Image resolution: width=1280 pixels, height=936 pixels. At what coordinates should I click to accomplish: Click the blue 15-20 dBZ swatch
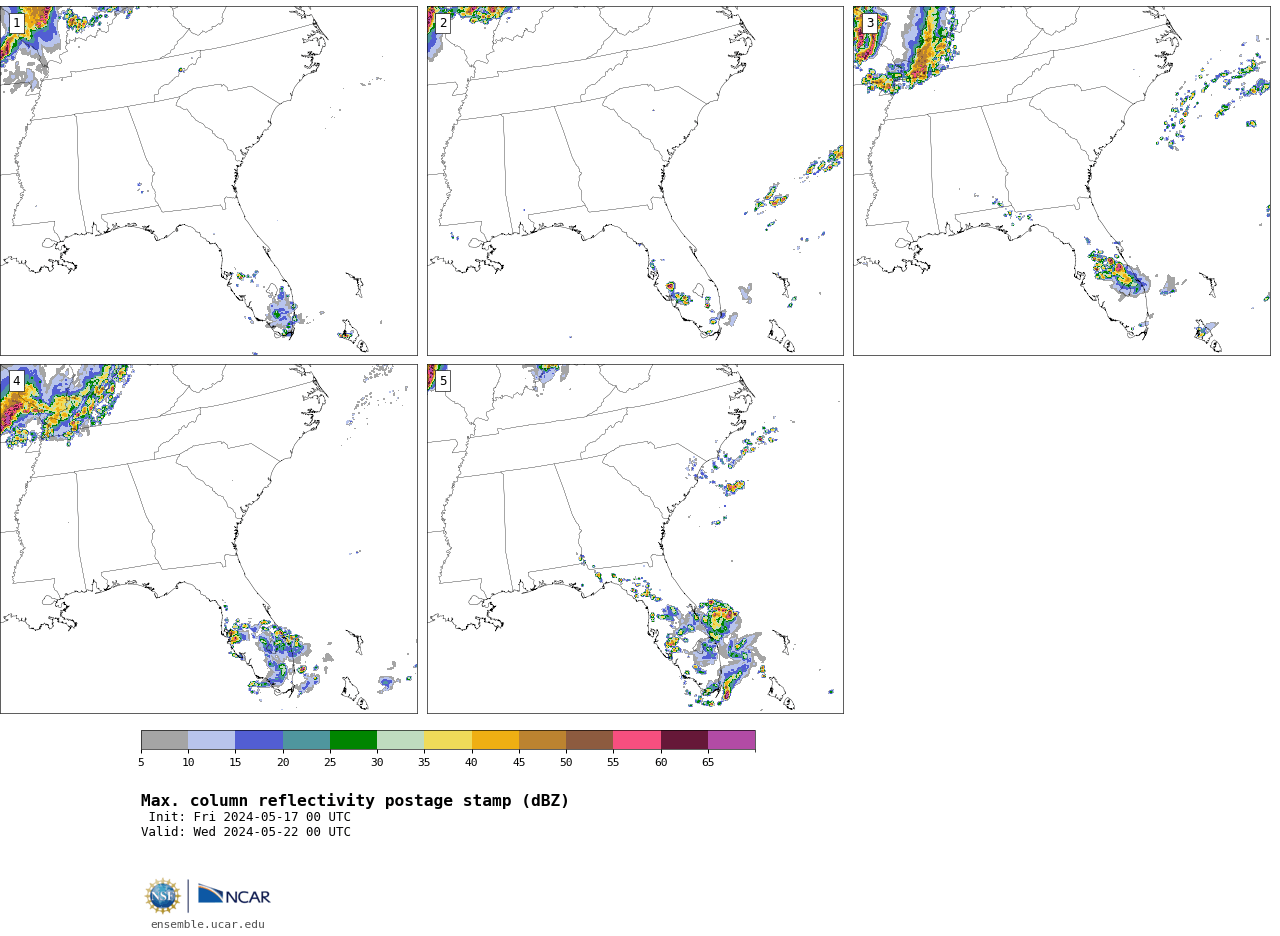click(x=259, y=740)
